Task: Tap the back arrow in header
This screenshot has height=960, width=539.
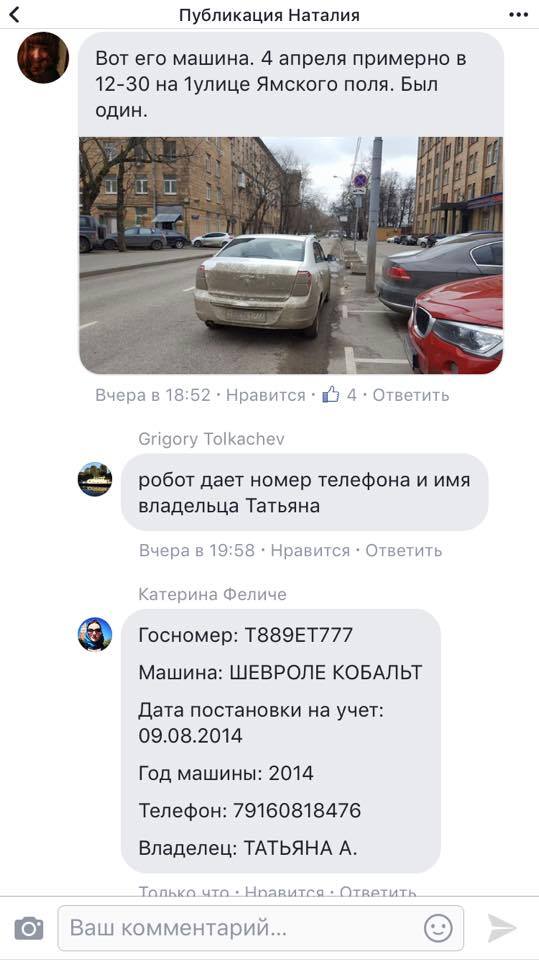Action: click(13, 15)
